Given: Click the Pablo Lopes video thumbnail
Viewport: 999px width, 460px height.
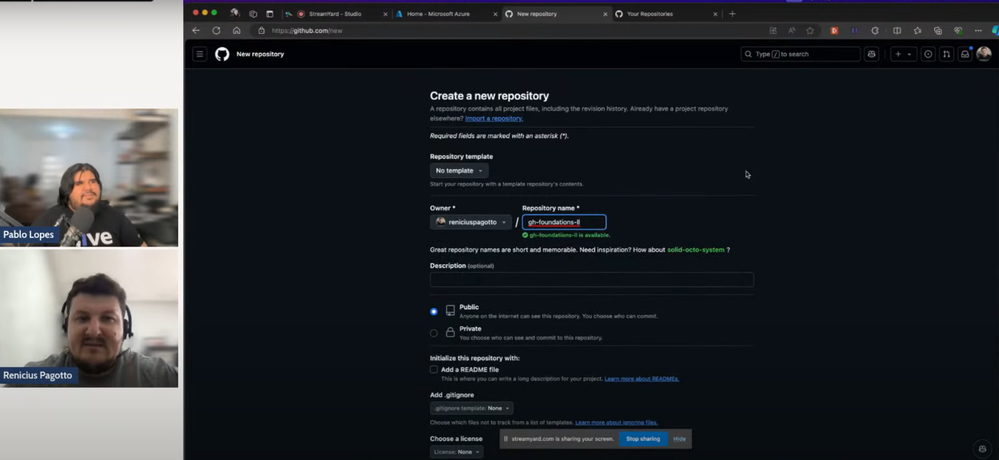Looking at the screenshot, I should click(x=89, y=178).
